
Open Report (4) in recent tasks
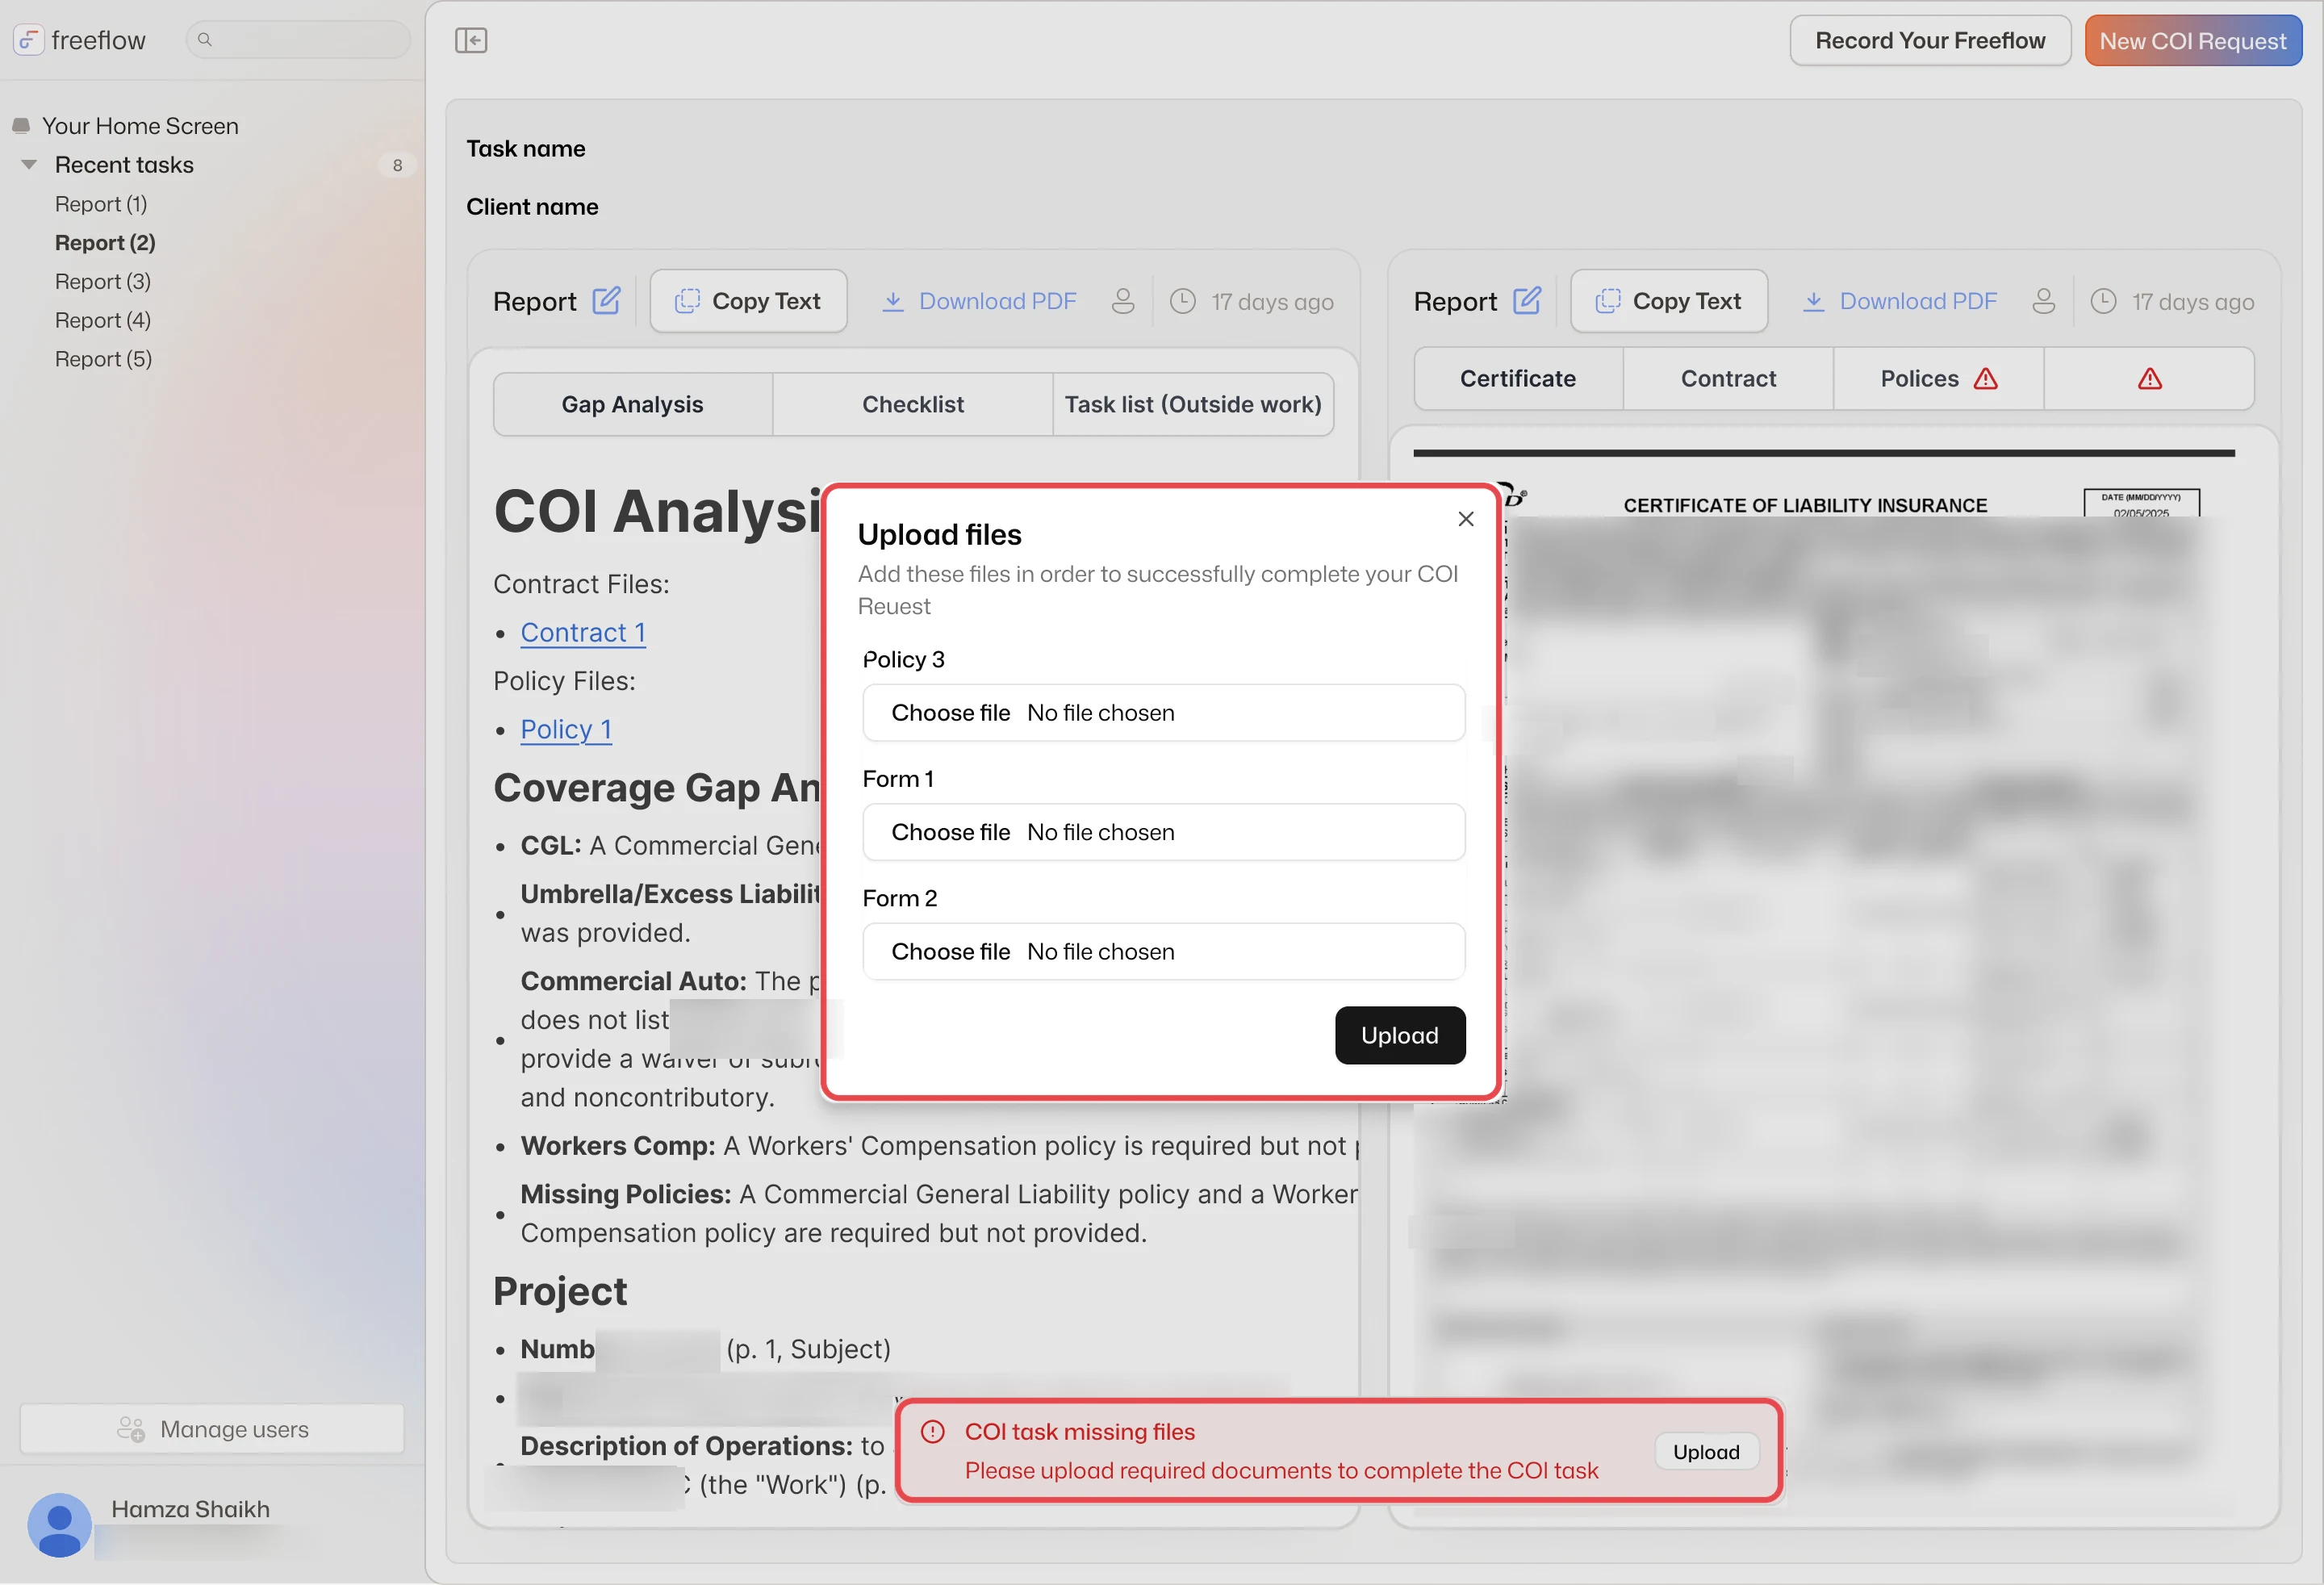point(103,320)
